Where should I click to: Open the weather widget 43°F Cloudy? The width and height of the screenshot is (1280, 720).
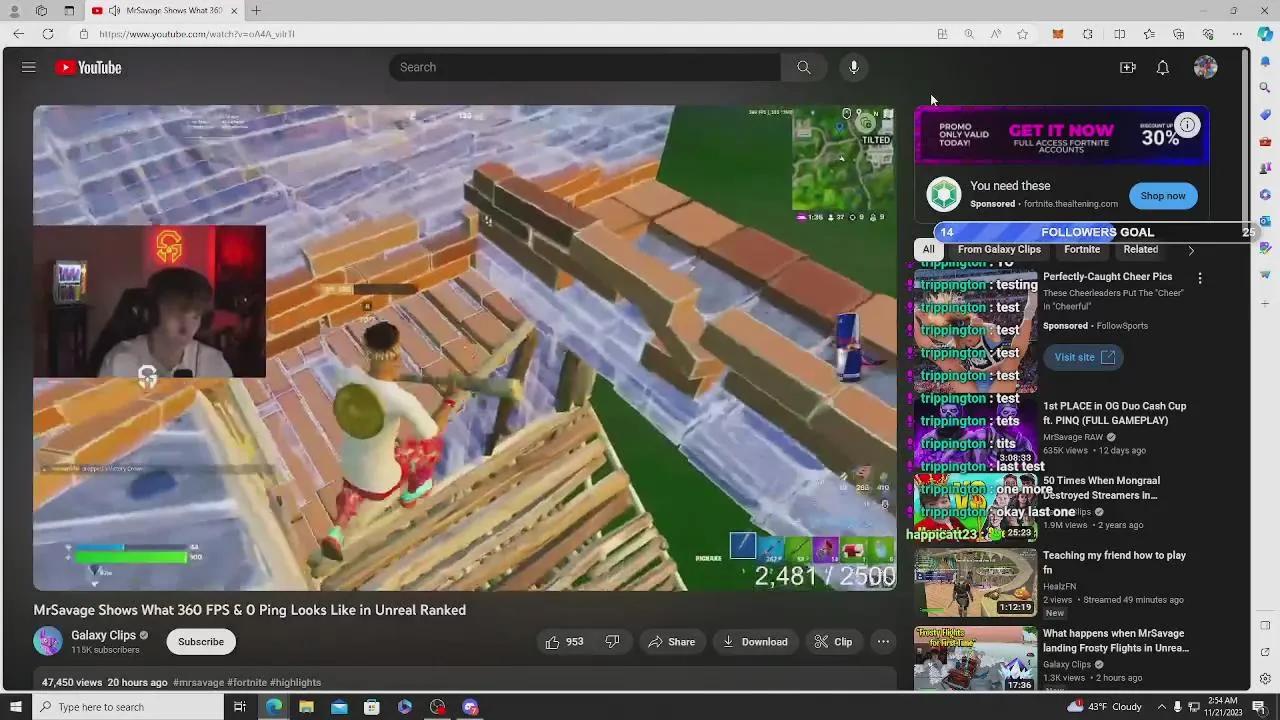click(1105, 707)
